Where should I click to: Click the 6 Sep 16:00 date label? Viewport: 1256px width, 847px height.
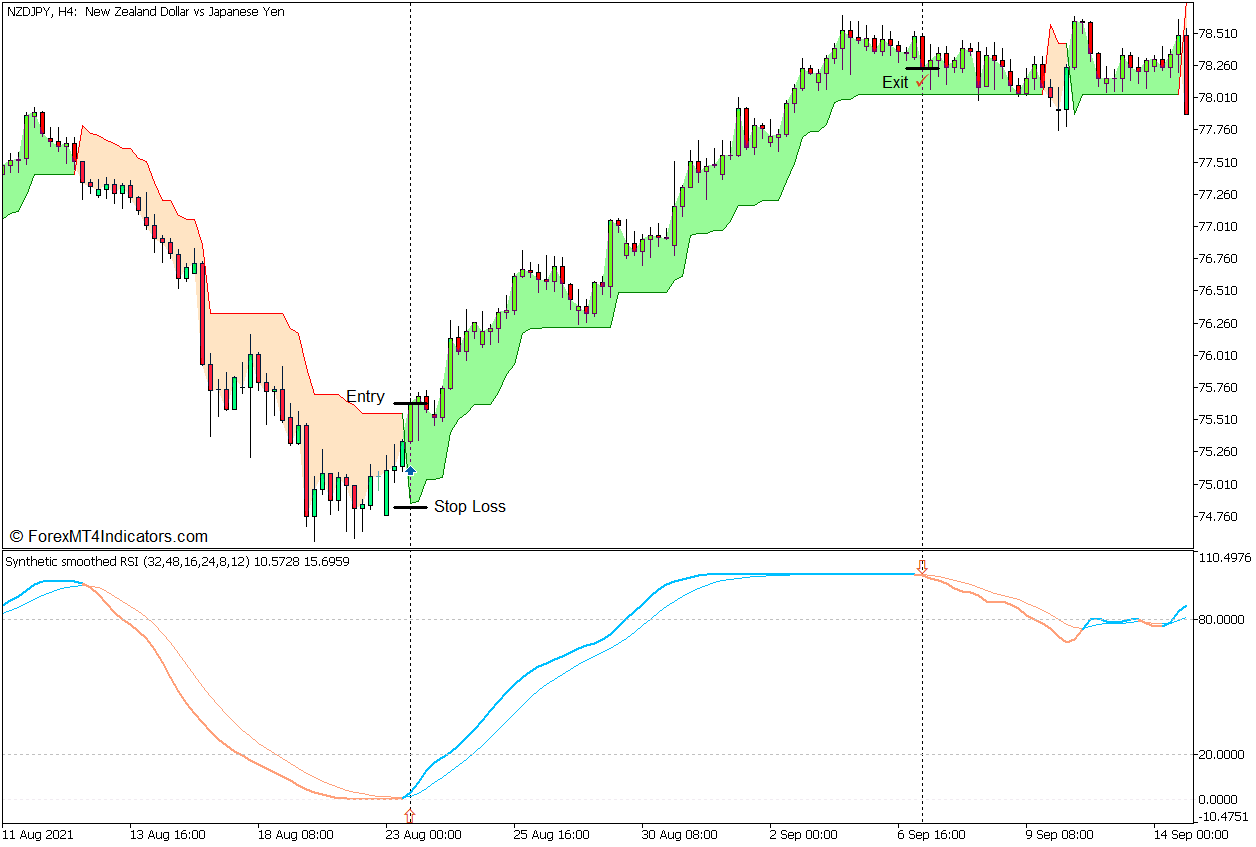930,834
